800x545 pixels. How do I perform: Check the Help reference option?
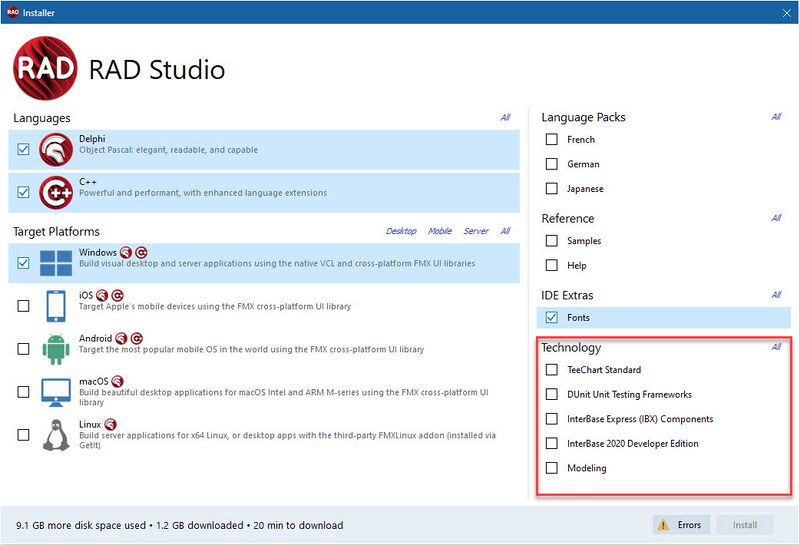[552, 265]
